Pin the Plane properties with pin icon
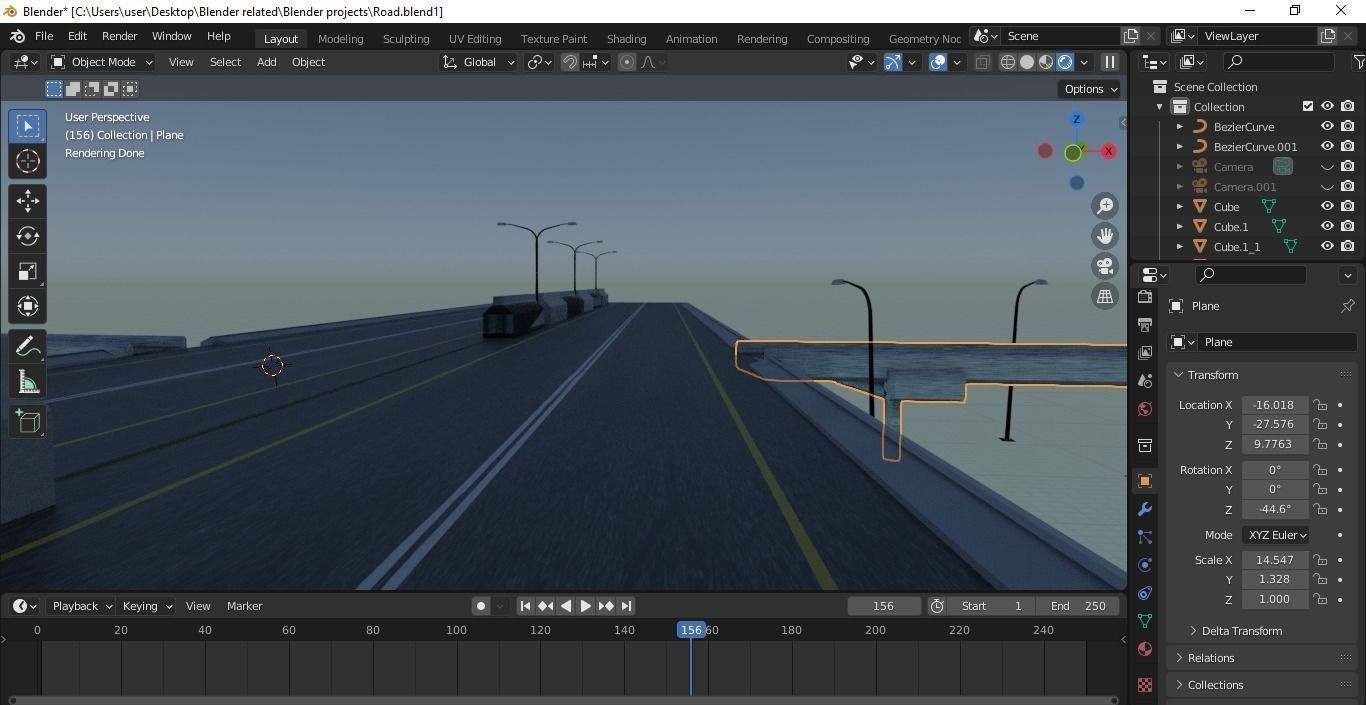 (x=1347, y=306)
